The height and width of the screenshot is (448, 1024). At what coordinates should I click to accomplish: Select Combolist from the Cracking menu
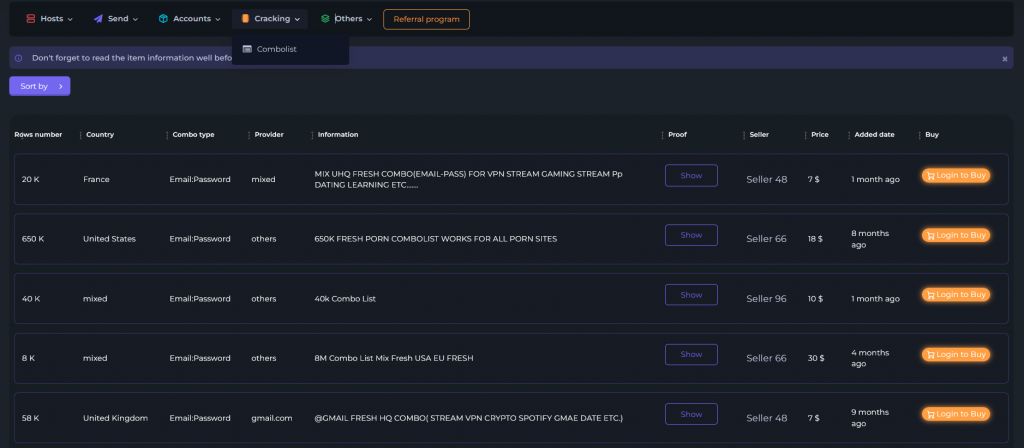pos(277,49)
